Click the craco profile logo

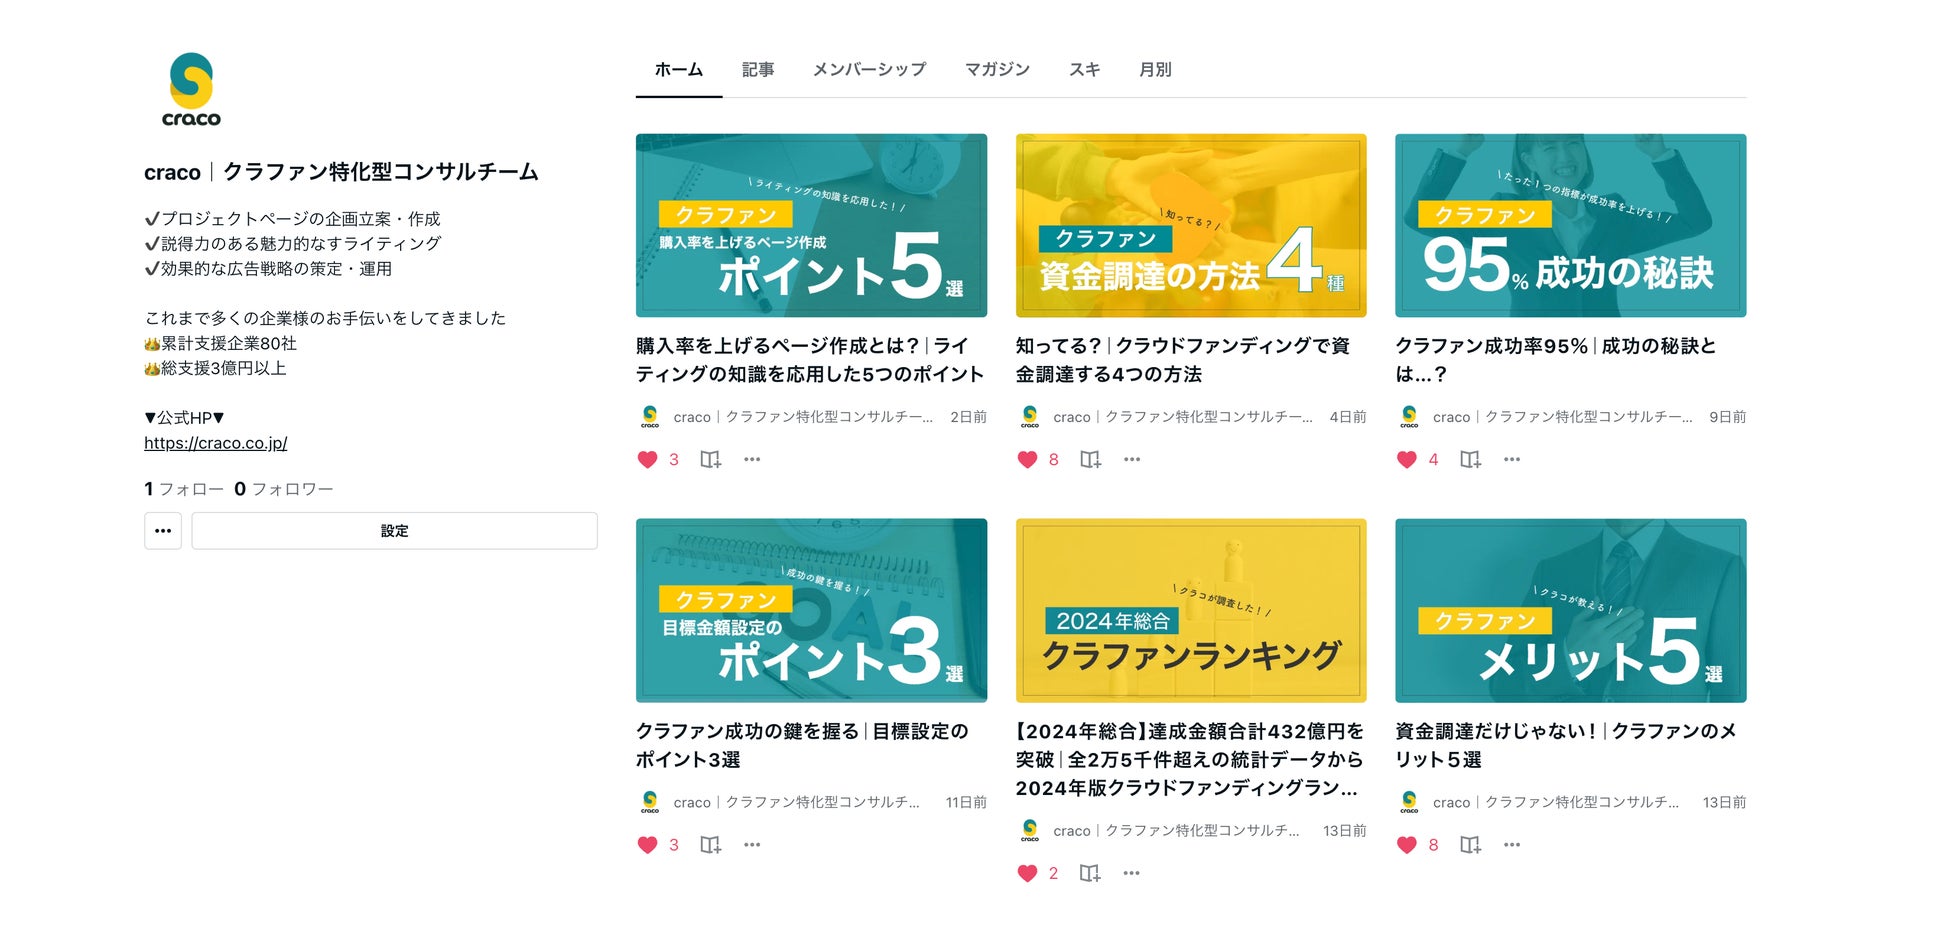(x=191, y=89)
